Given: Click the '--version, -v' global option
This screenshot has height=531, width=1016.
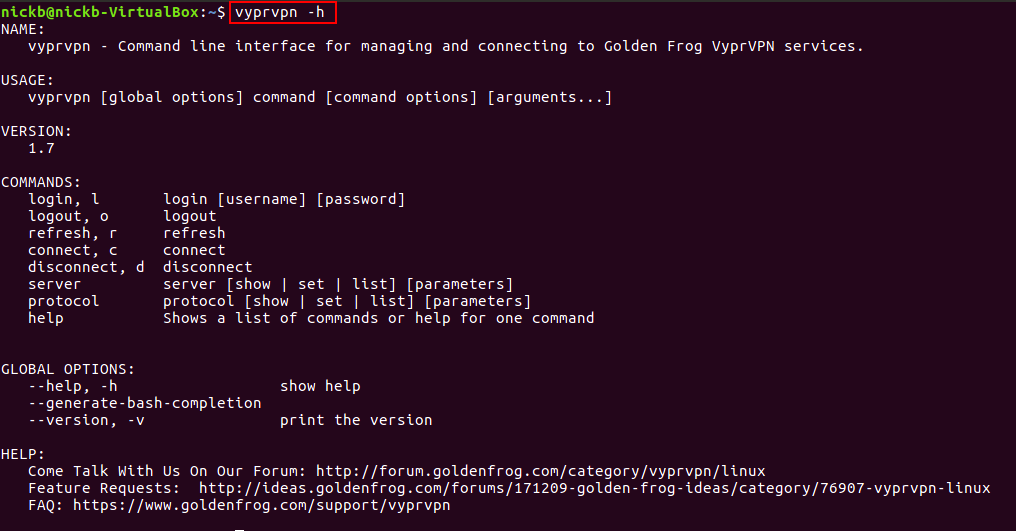Looking at the screenshot, I should [87, 420].
